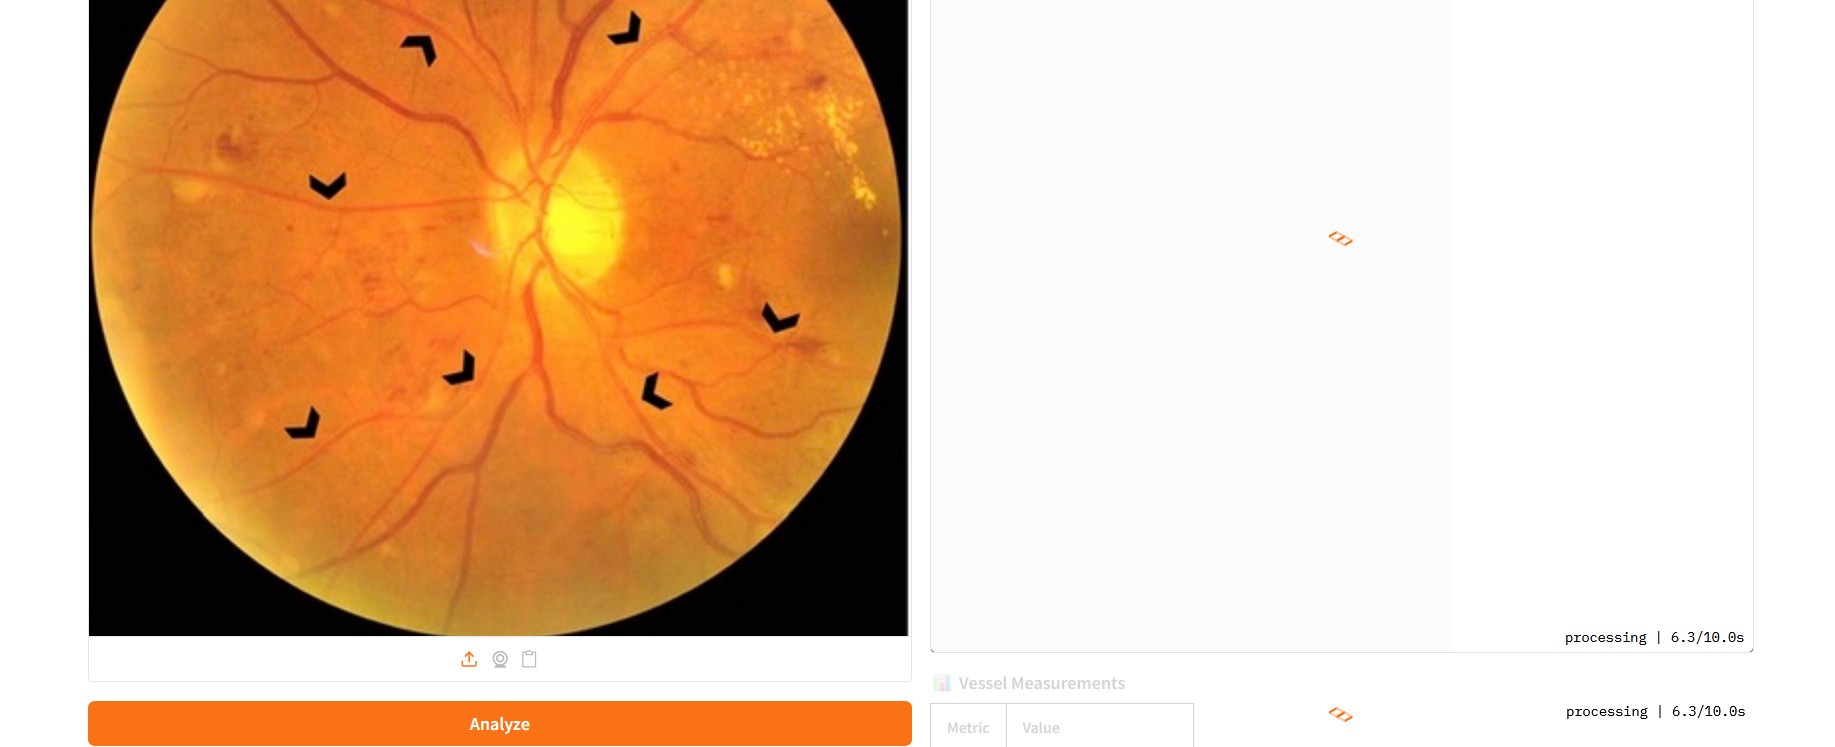Click the arrowhead nearest the exudates
Image resolution: width=1835 pixels, height=747 pixels.
click(x=626, y=29)
